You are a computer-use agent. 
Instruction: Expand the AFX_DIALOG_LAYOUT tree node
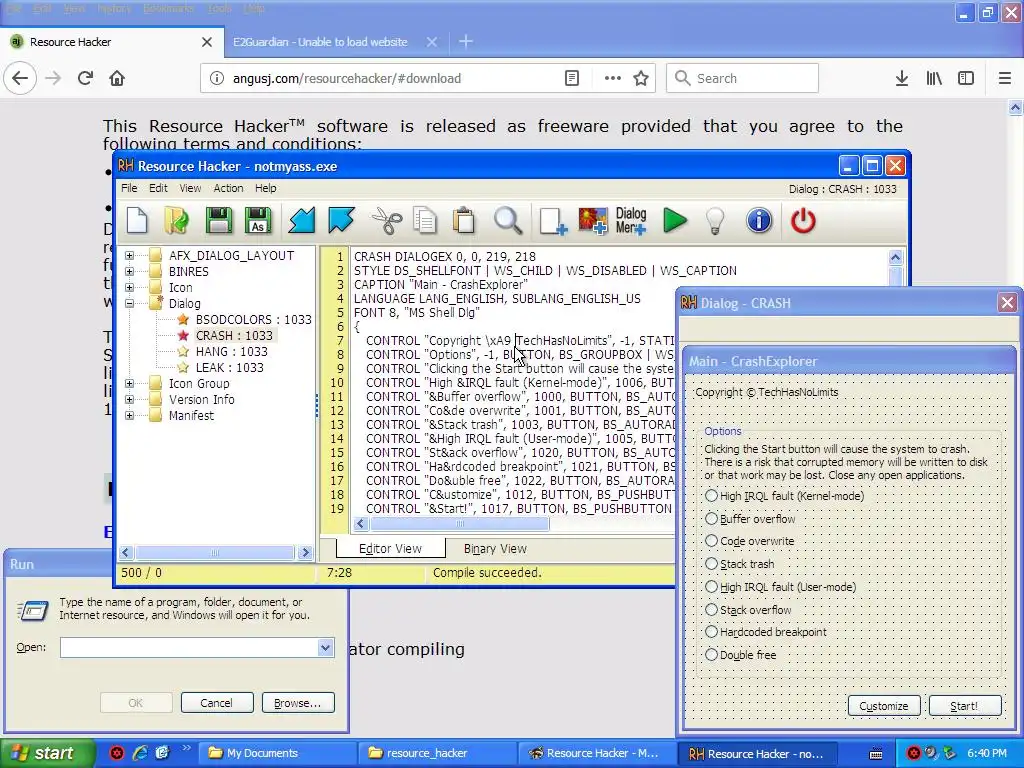click(x=129, y=255)
